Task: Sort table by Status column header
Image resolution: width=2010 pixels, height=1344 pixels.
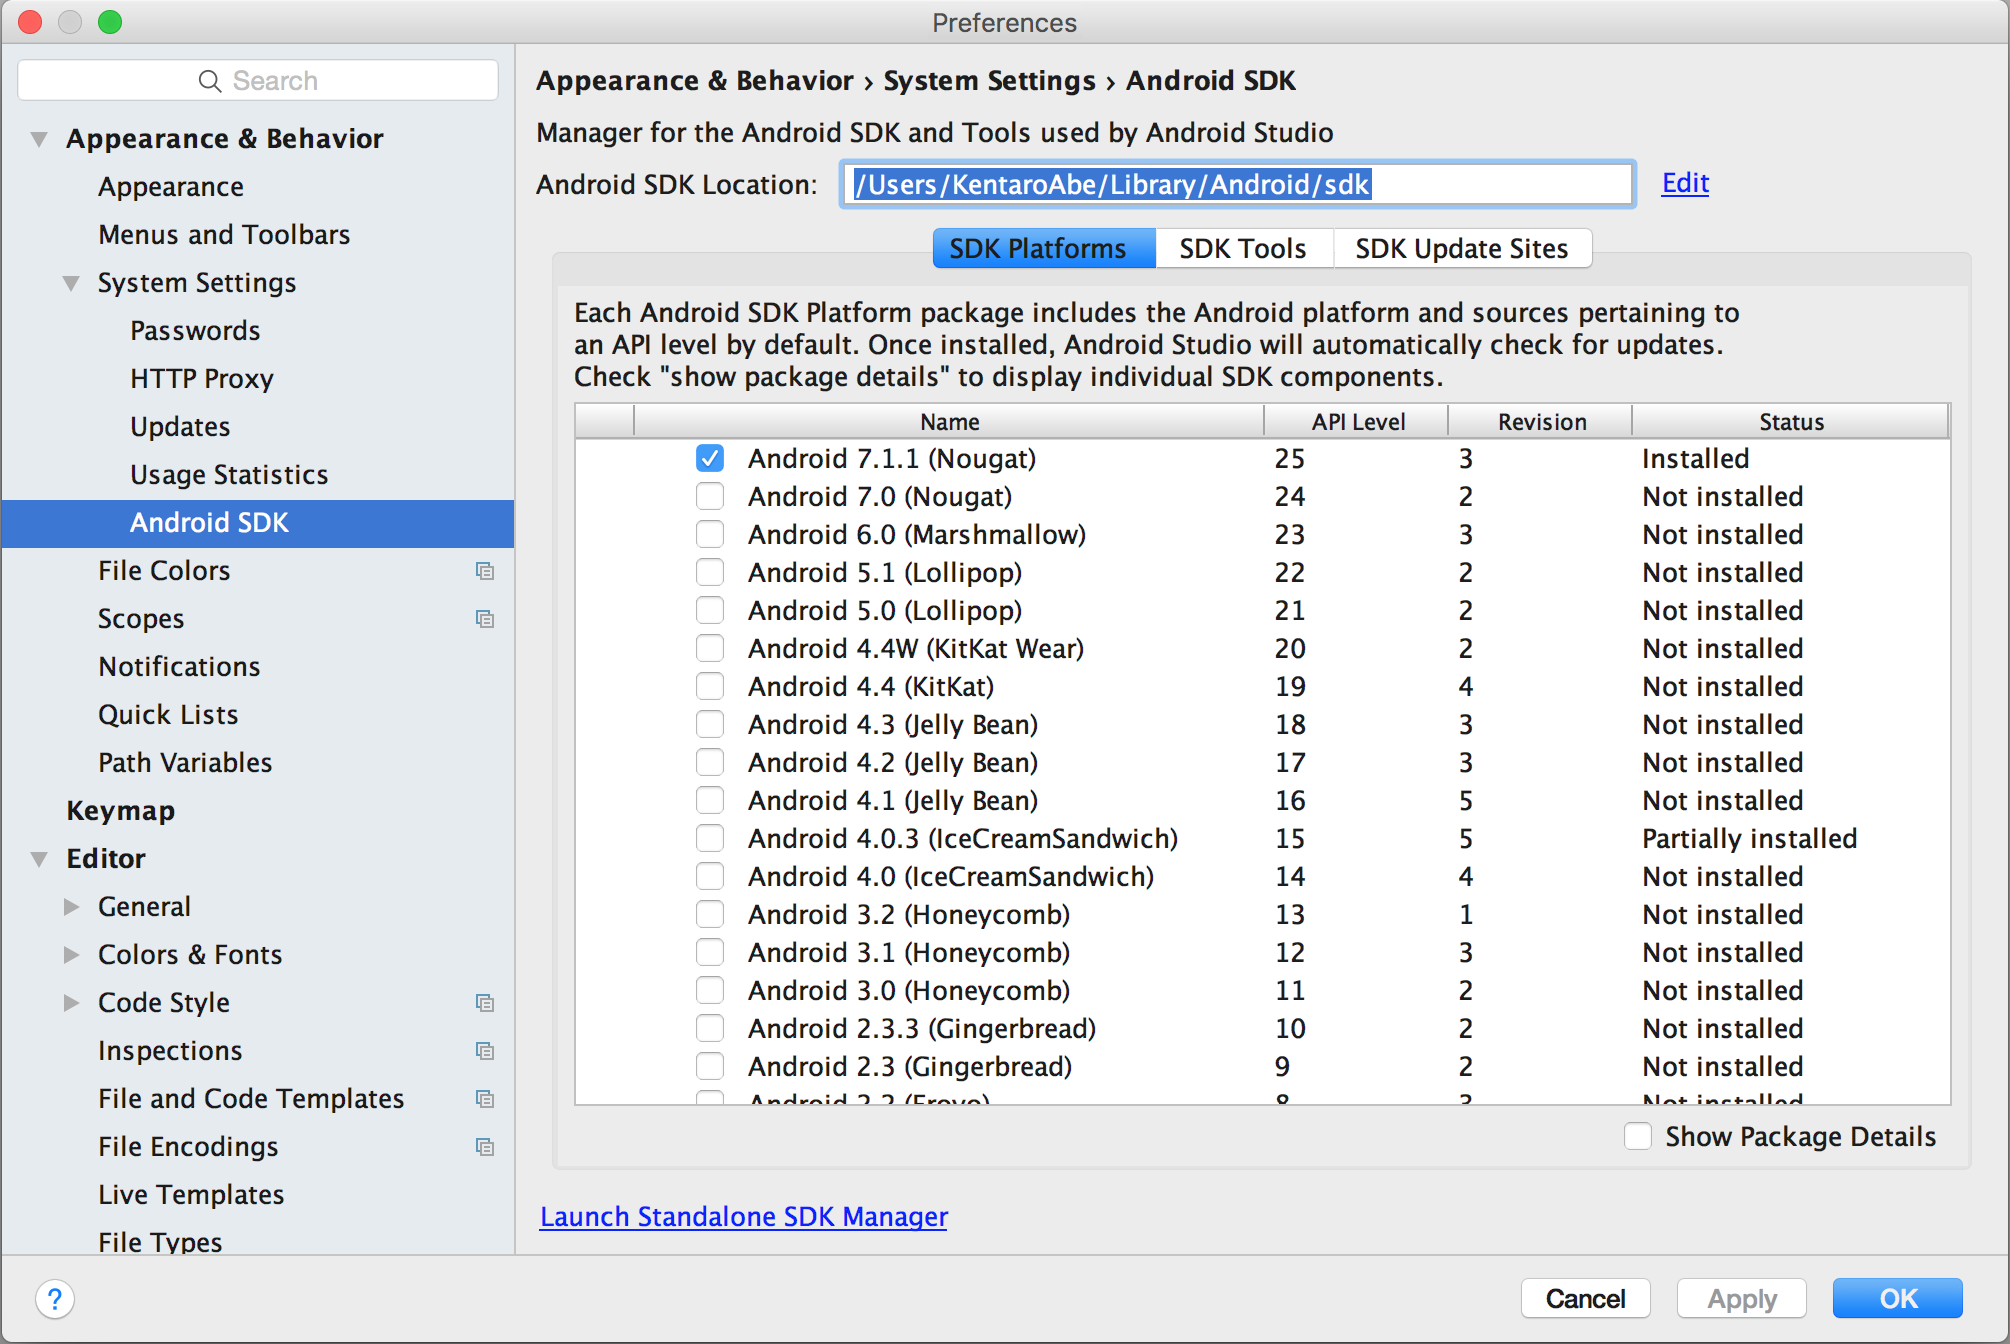Action: (1791, 422)
